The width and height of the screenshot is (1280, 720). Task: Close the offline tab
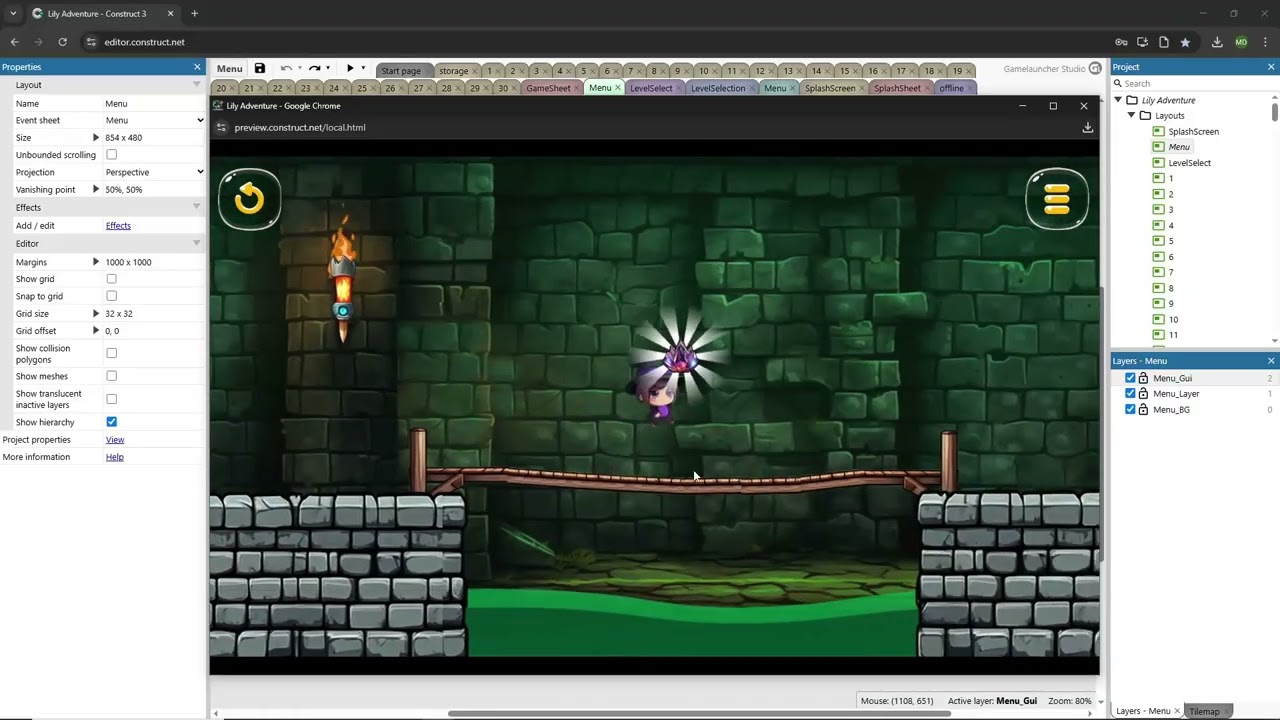[971, 88]
